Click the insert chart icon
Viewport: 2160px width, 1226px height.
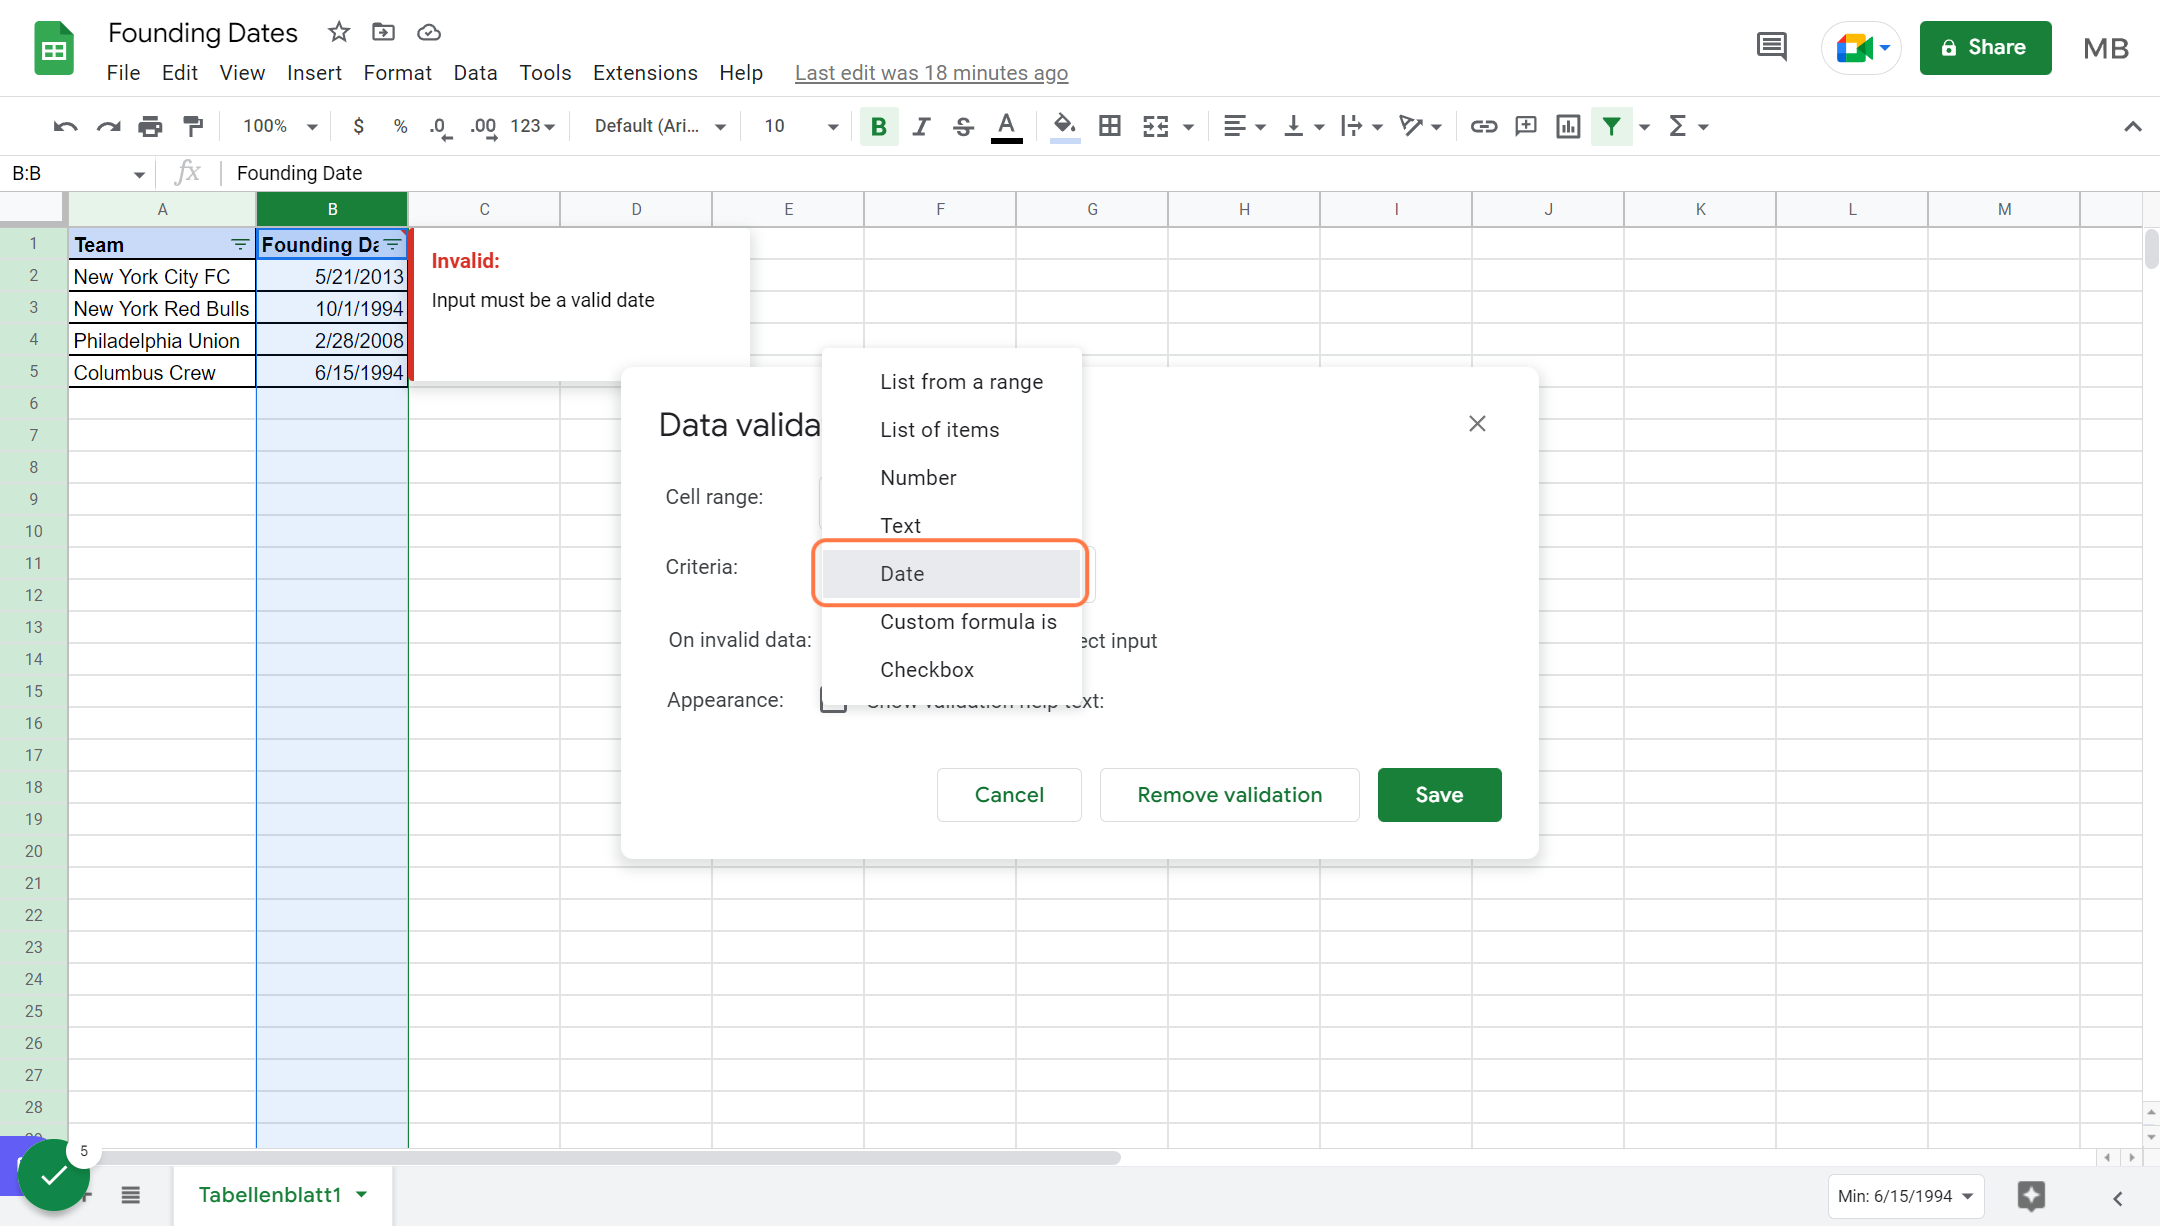(x=1568, y=126)
